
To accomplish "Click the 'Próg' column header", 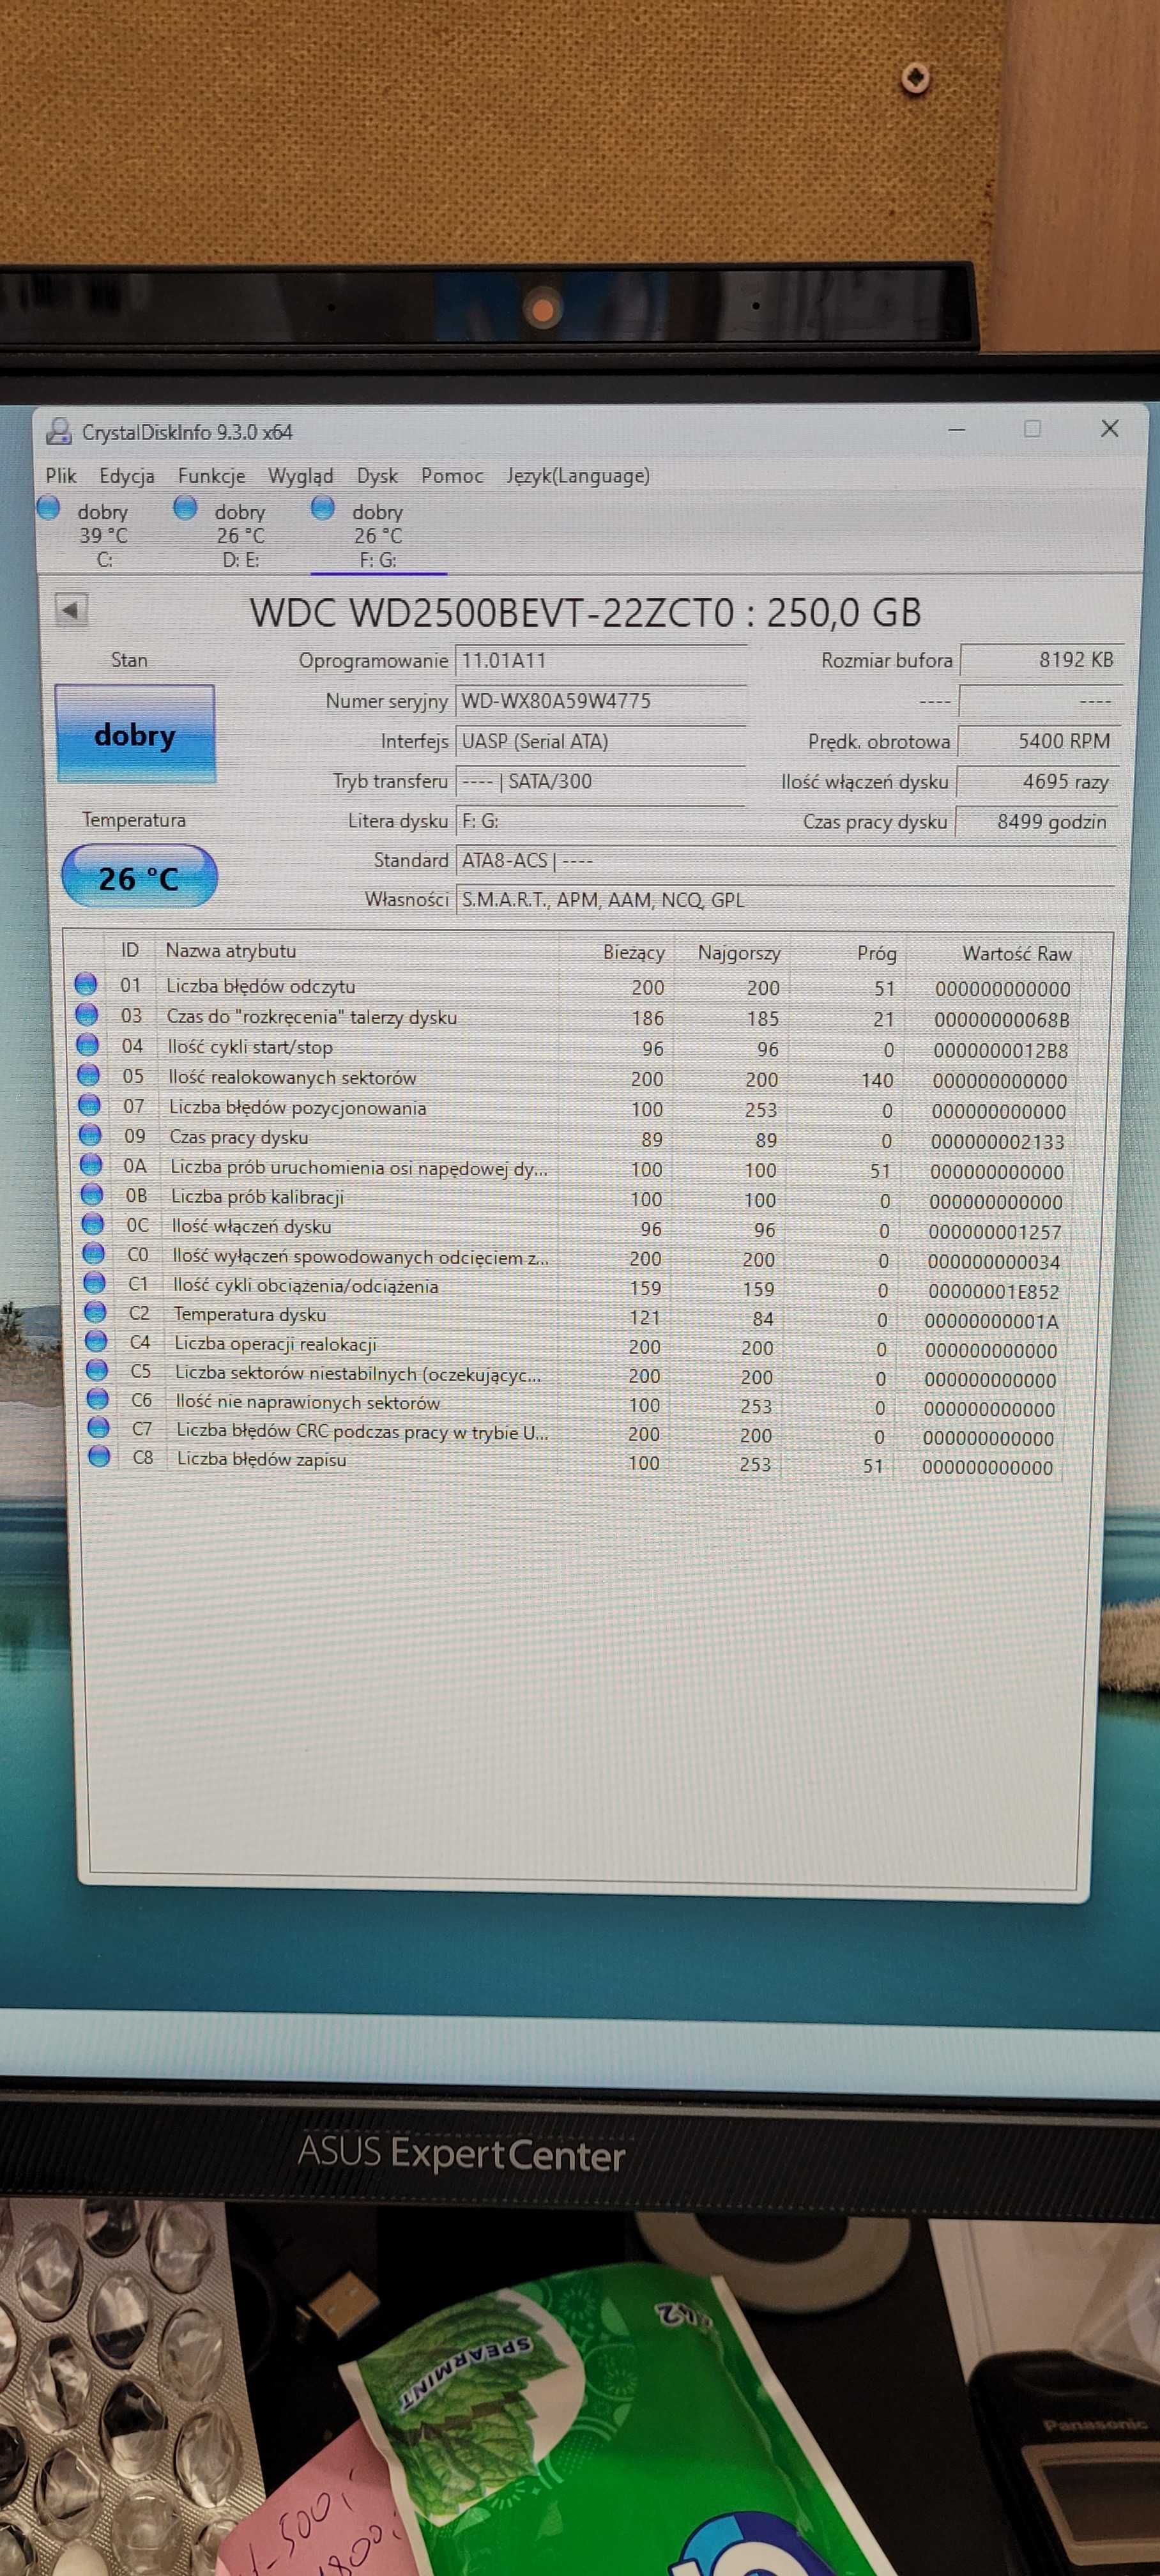I will coord(877,954).
